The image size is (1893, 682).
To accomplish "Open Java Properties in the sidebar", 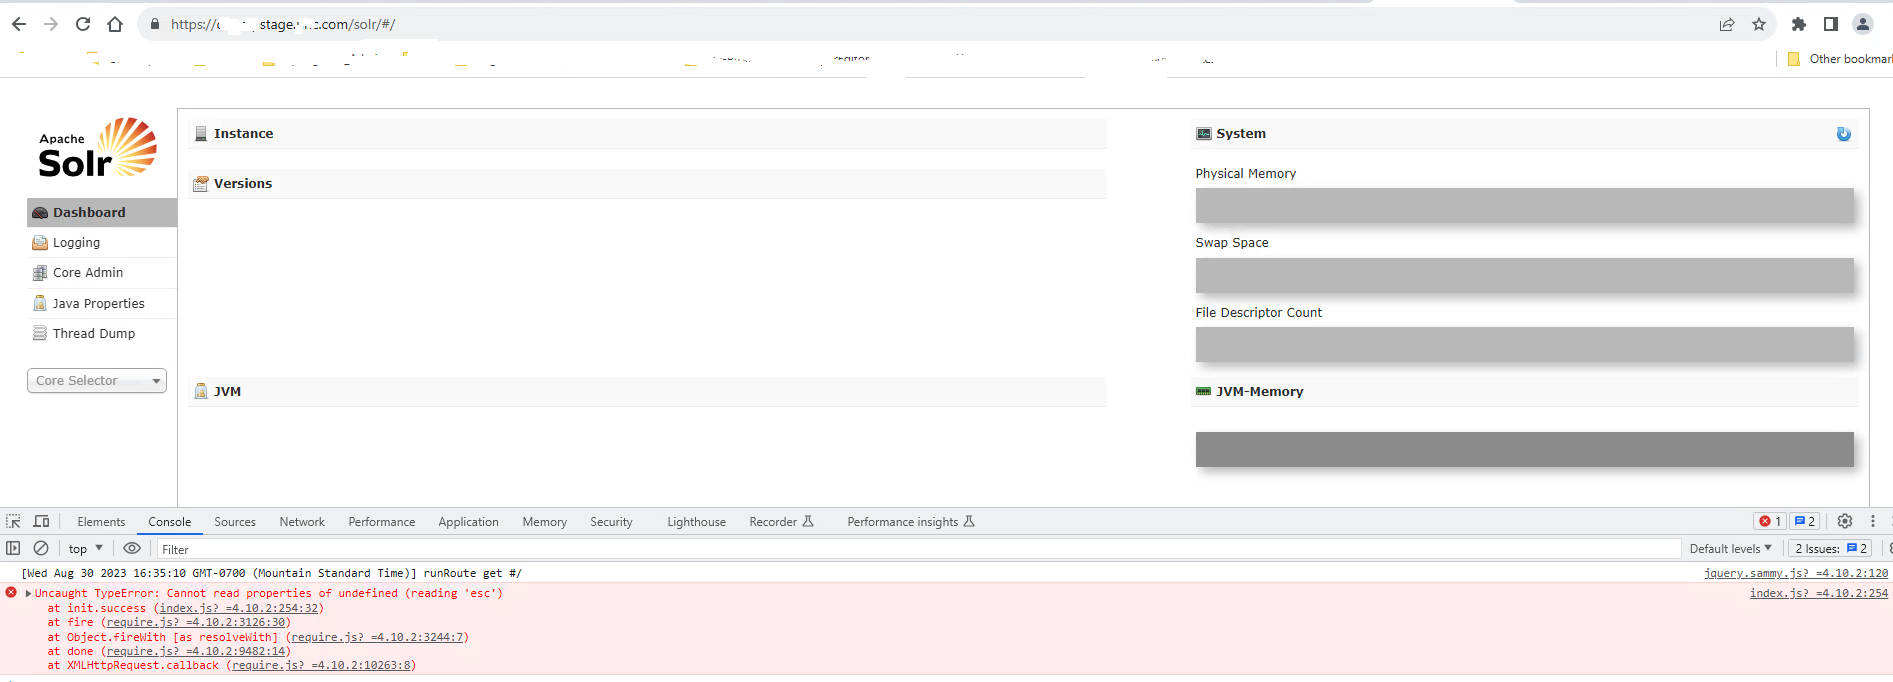I will pos(102,303).
